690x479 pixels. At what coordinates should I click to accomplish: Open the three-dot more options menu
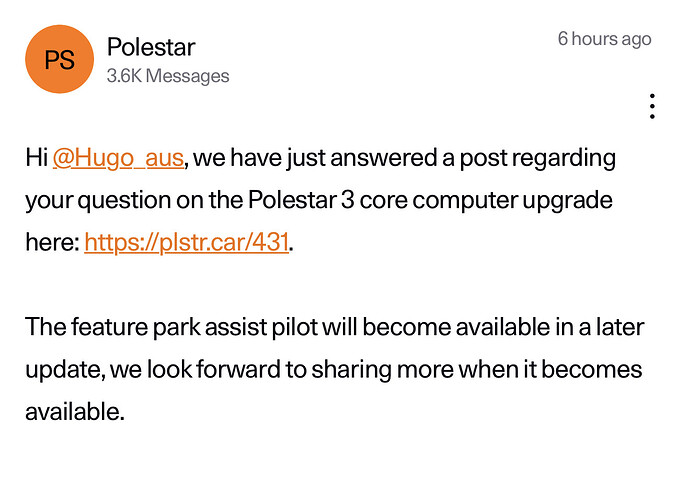651,106
